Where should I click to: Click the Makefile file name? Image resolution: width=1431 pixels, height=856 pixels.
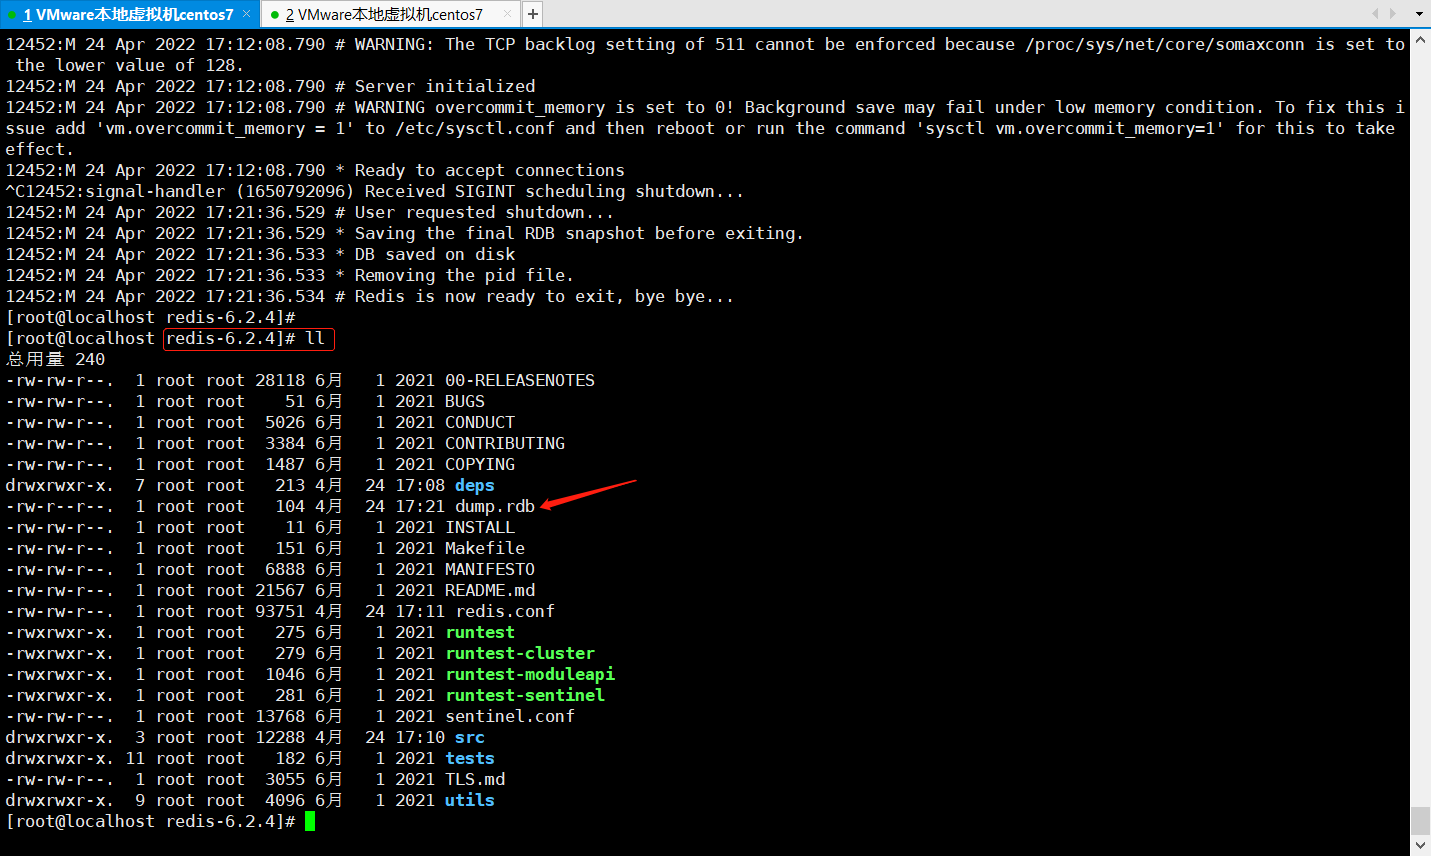point(485,548)
